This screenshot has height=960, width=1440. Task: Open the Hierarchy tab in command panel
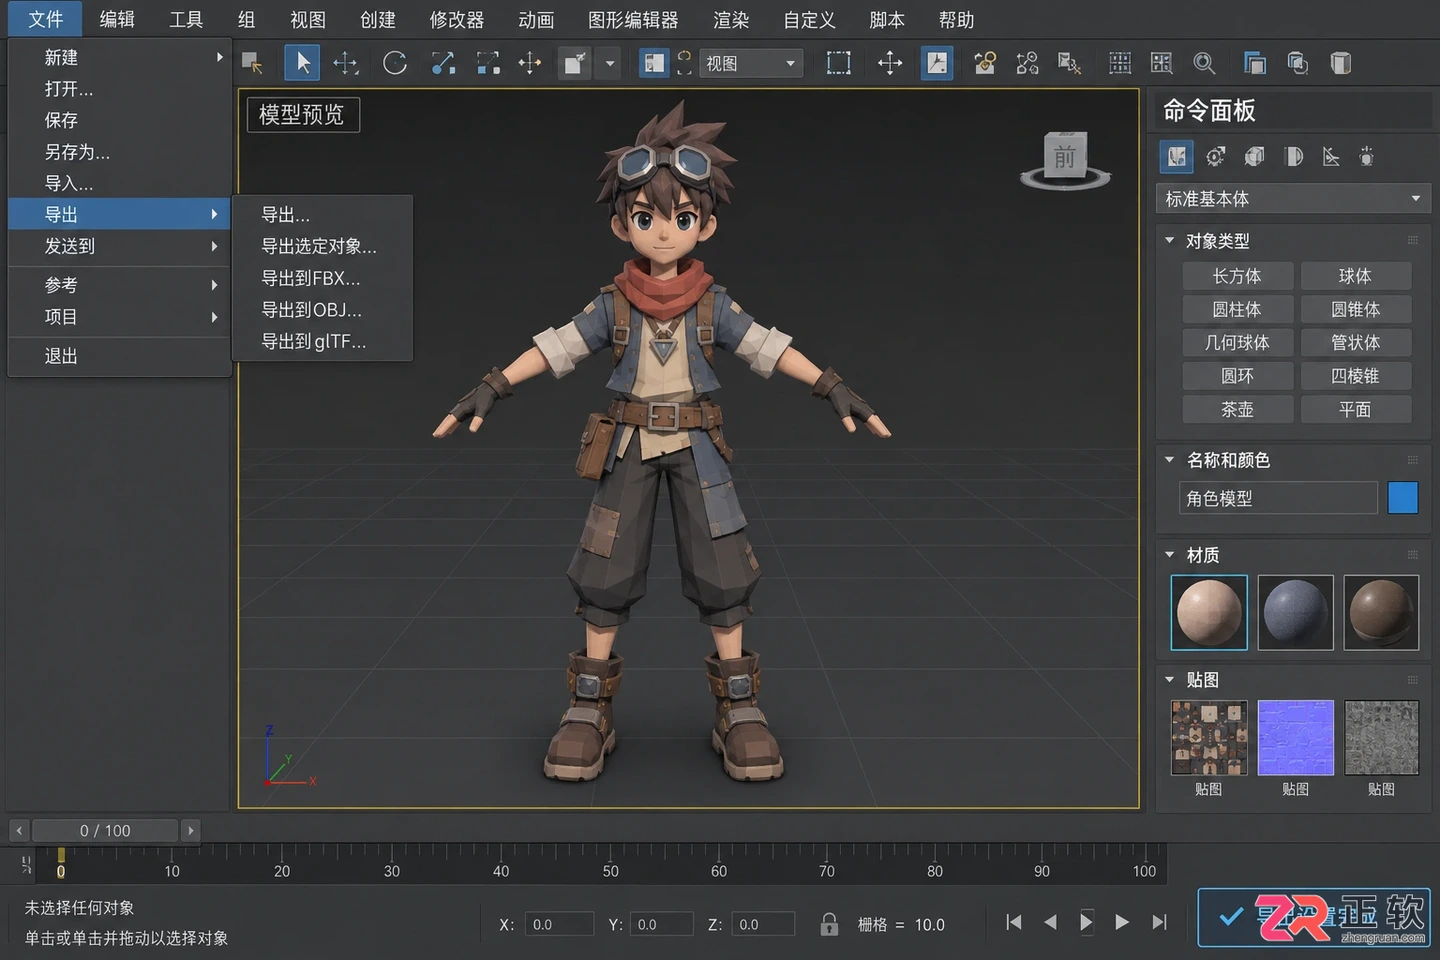click(x=1254, y=157)
